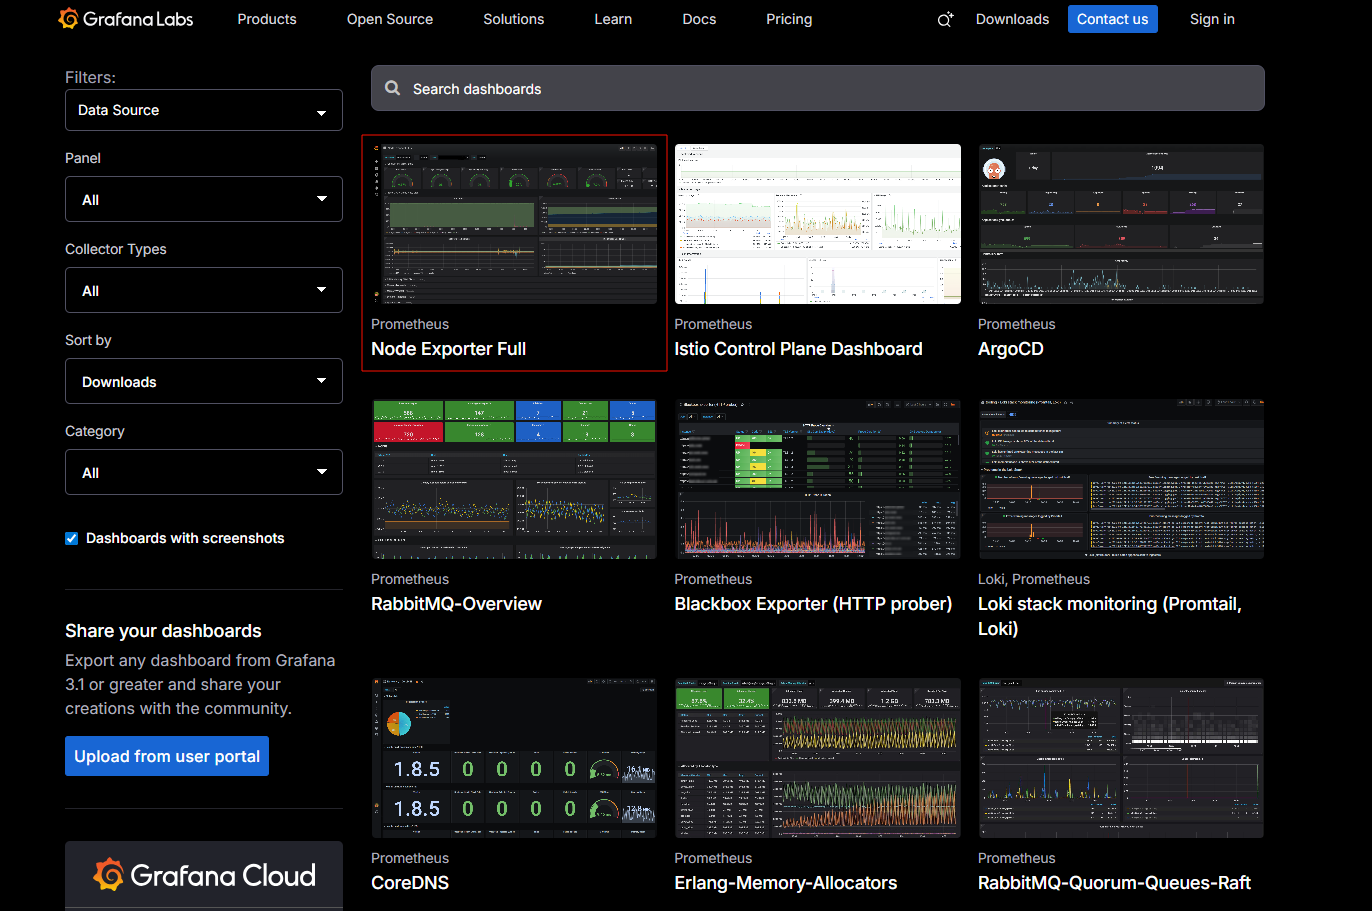Image resolution: width=1372 pixels, height=911 pixels.
Task: Click the ArgoCD title link
Action: point(1011,349)
